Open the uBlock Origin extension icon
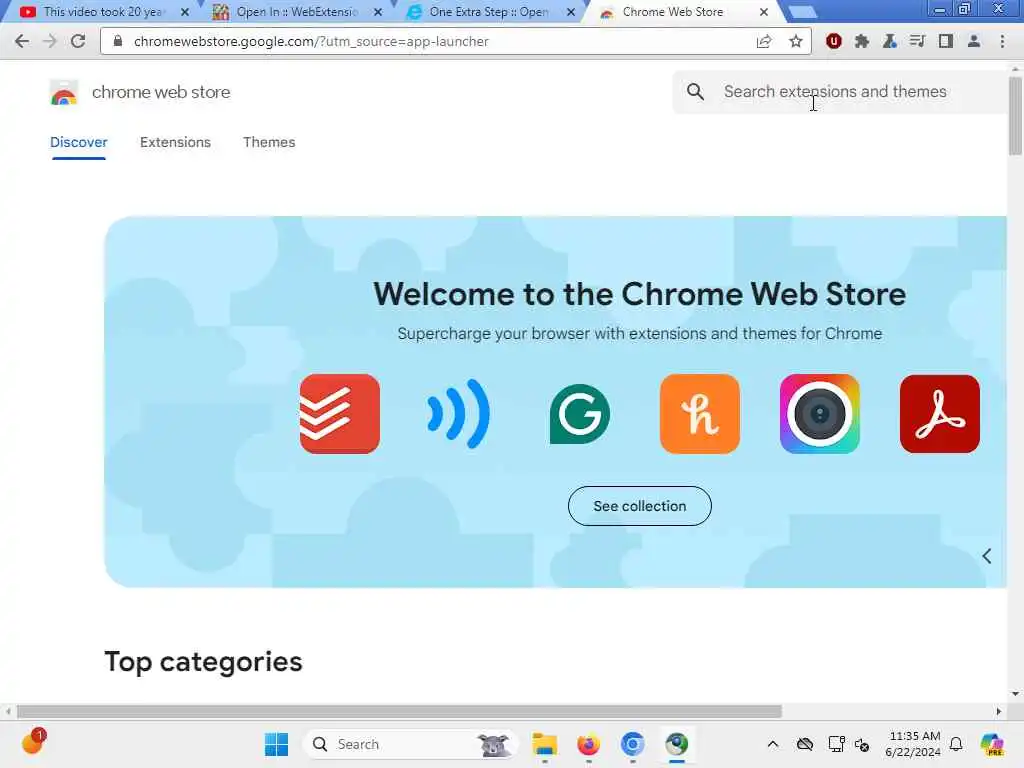 pos(833,41)
